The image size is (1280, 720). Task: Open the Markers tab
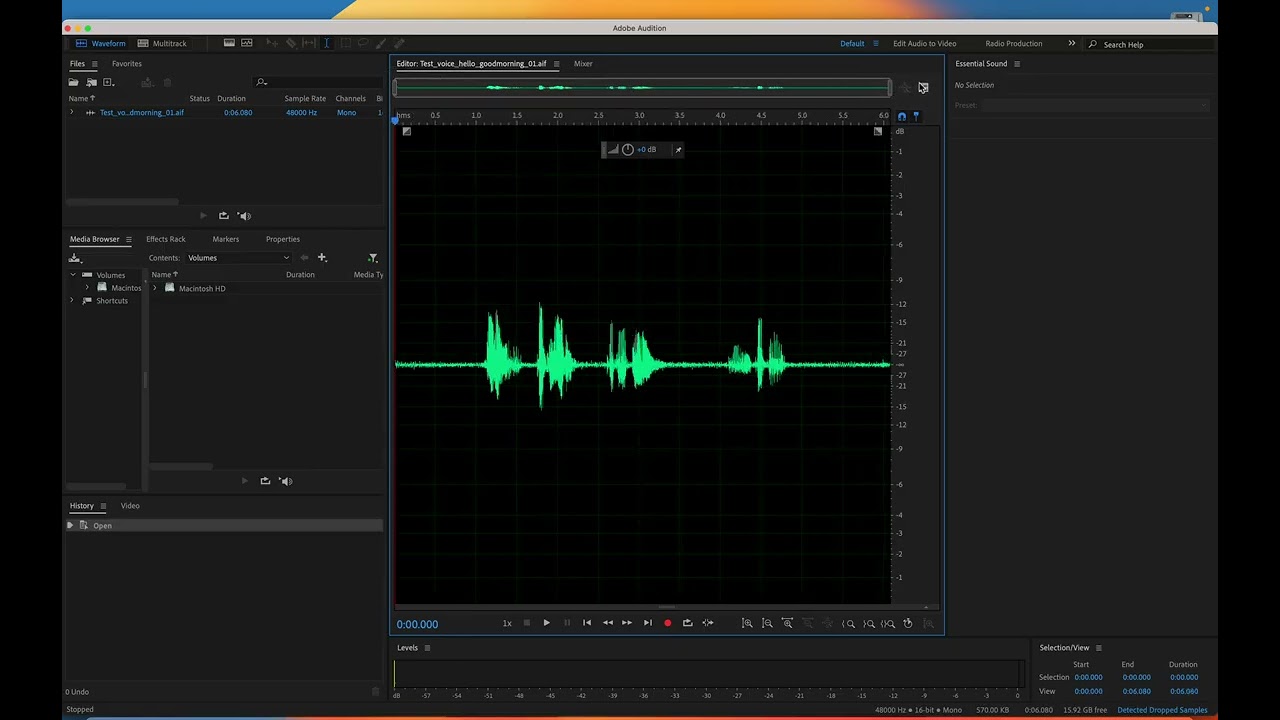tap(226, 239)
